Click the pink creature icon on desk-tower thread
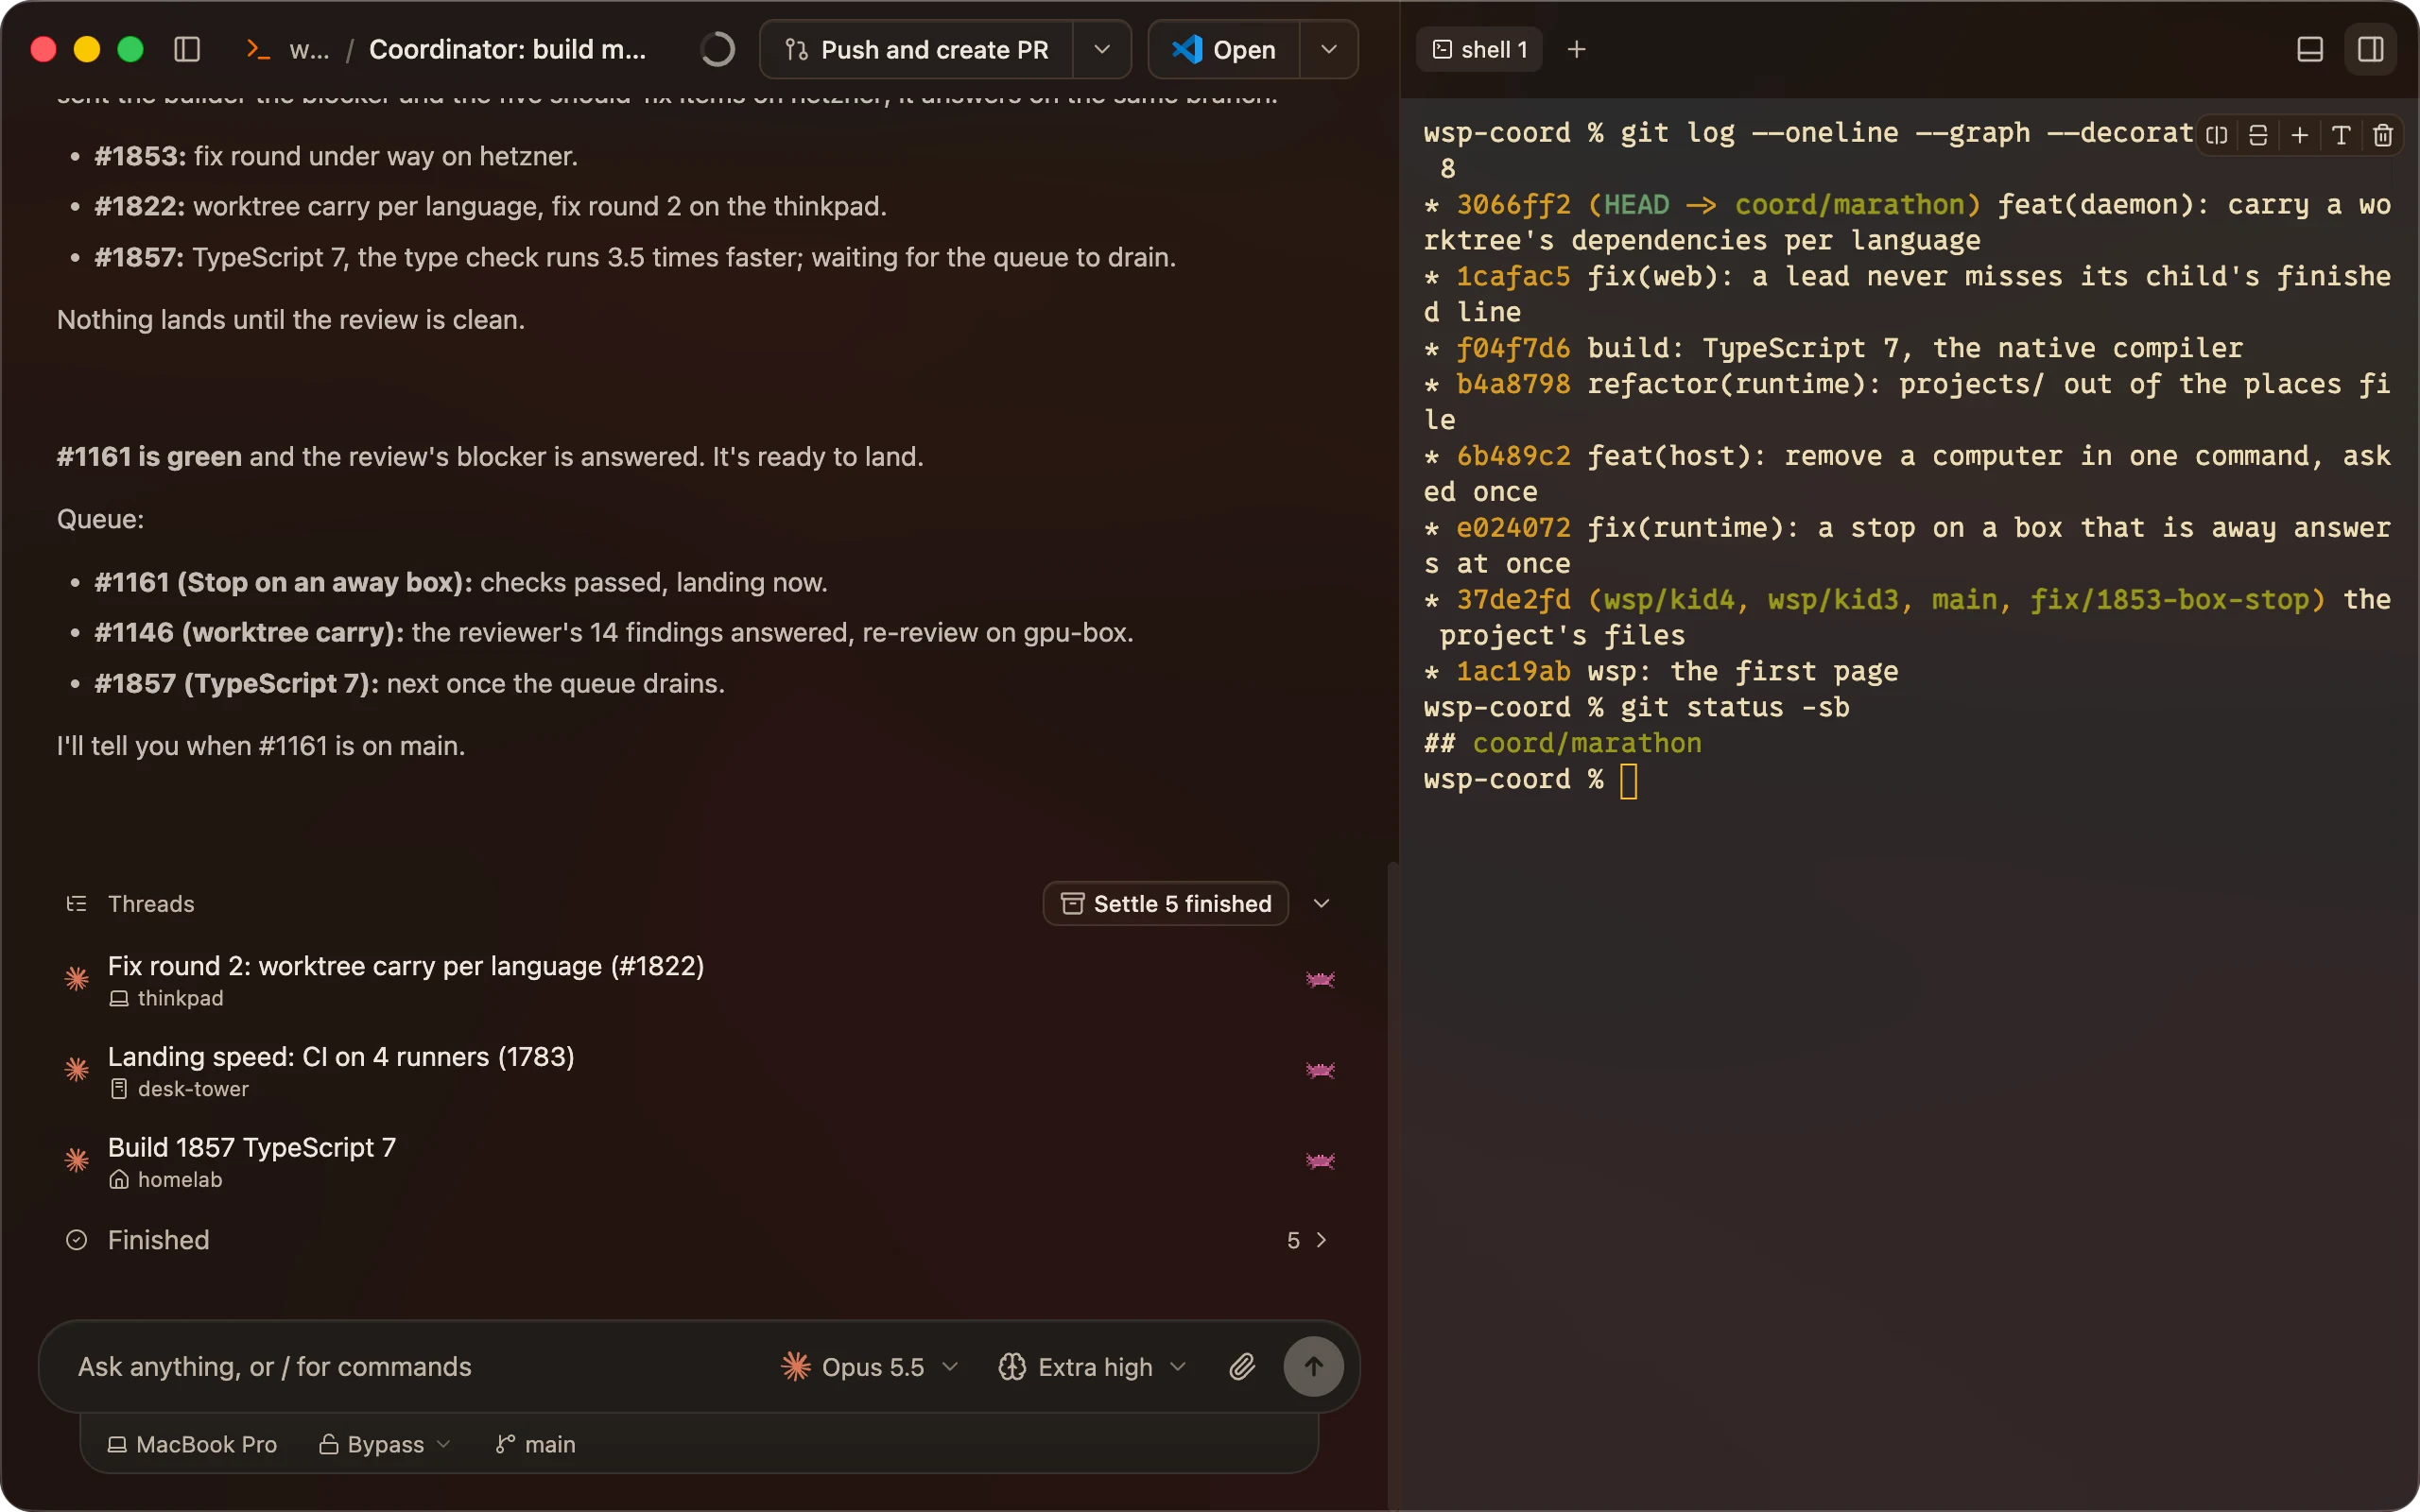 1320,1071
